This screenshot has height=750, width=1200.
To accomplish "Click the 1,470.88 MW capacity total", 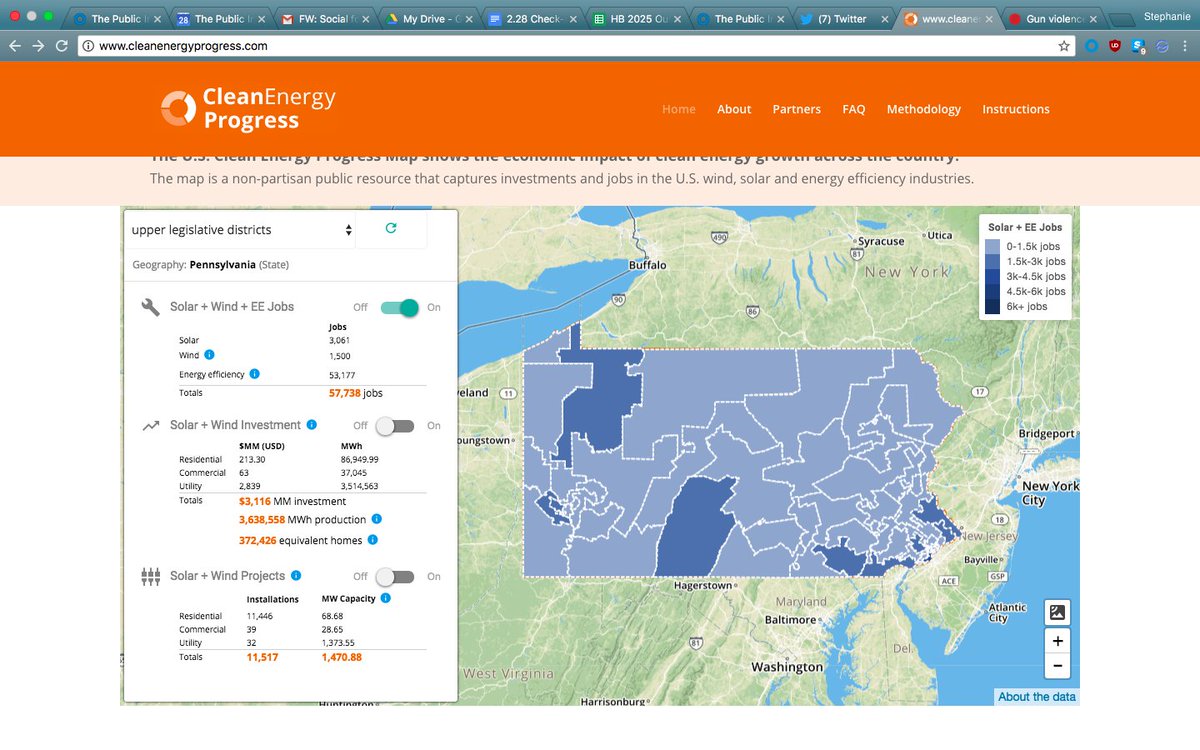I will click(341, 657).
